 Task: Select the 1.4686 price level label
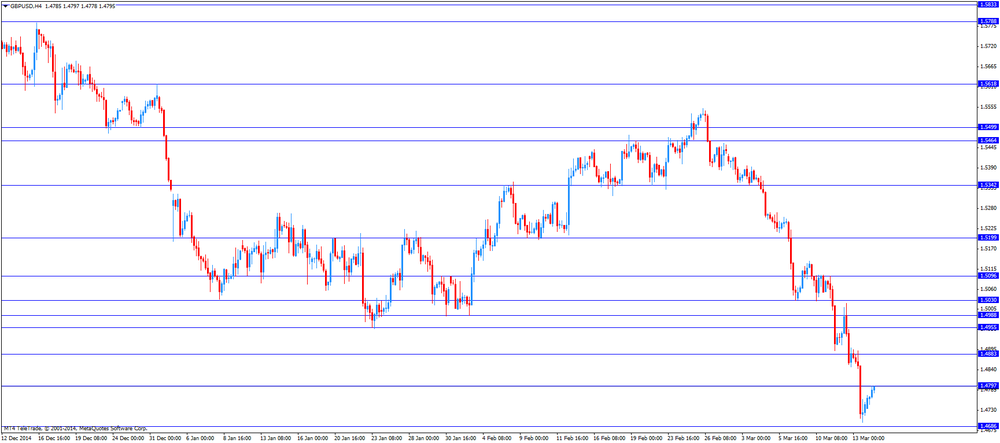click(988, 426)
